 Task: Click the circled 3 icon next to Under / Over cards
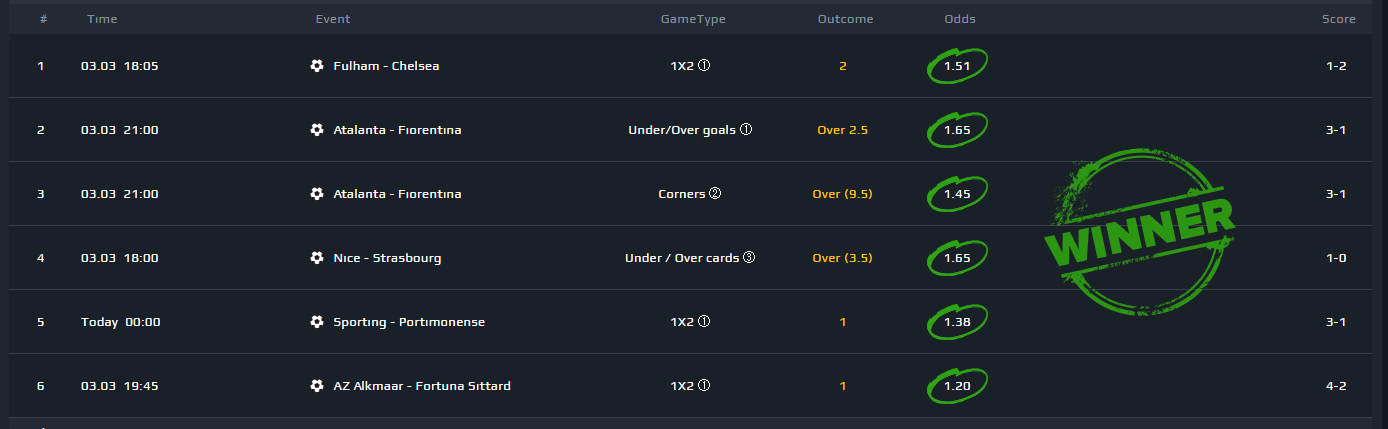click(x=748, y=258)
